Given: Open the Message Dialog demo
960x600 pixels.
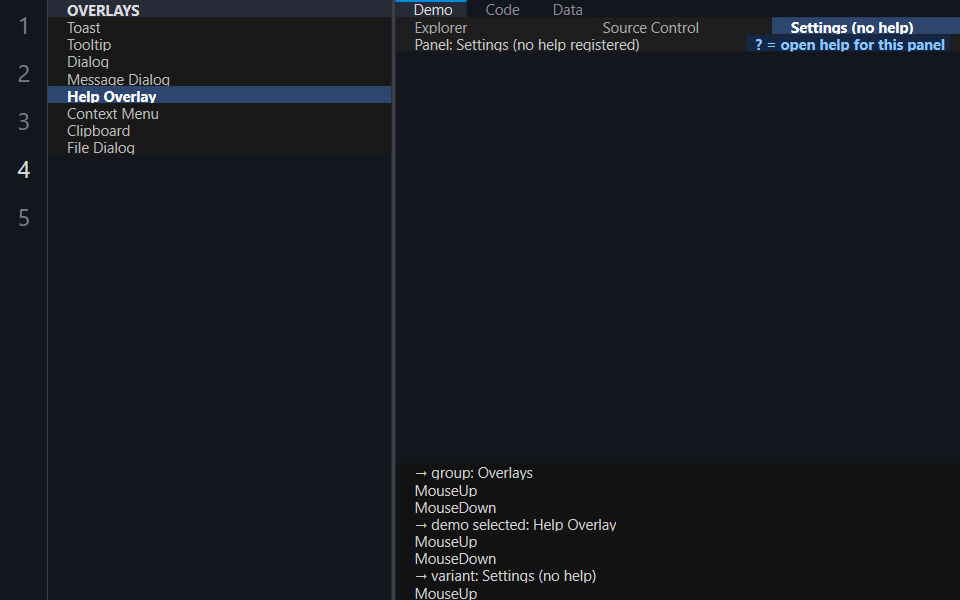Looking at the screenshot, I should tap(219, 79).
